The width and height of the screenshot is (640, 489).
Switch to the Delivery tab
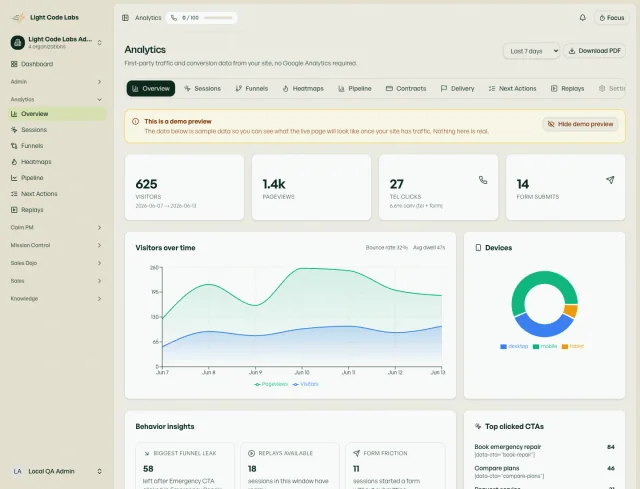point(457,89)
